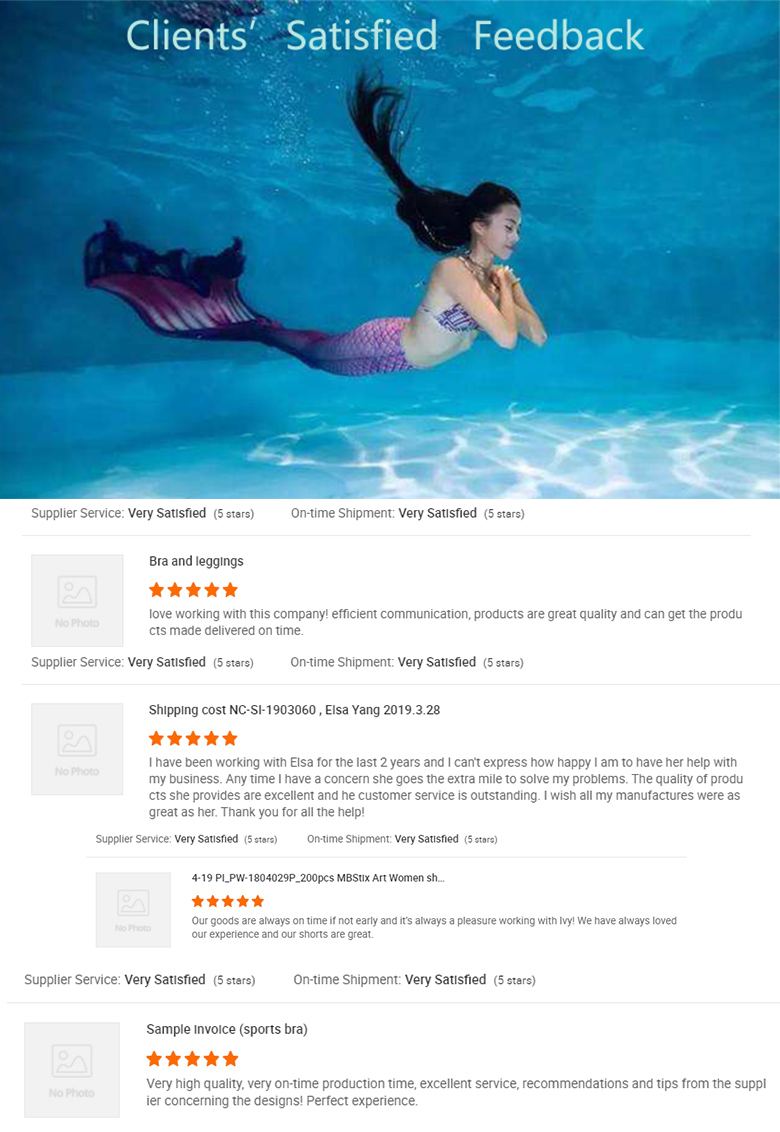The width and height of the screenshot is (780, 1132).
Task: Open the Sample invoice (sports bra) title
Action: coord(227,1029)
